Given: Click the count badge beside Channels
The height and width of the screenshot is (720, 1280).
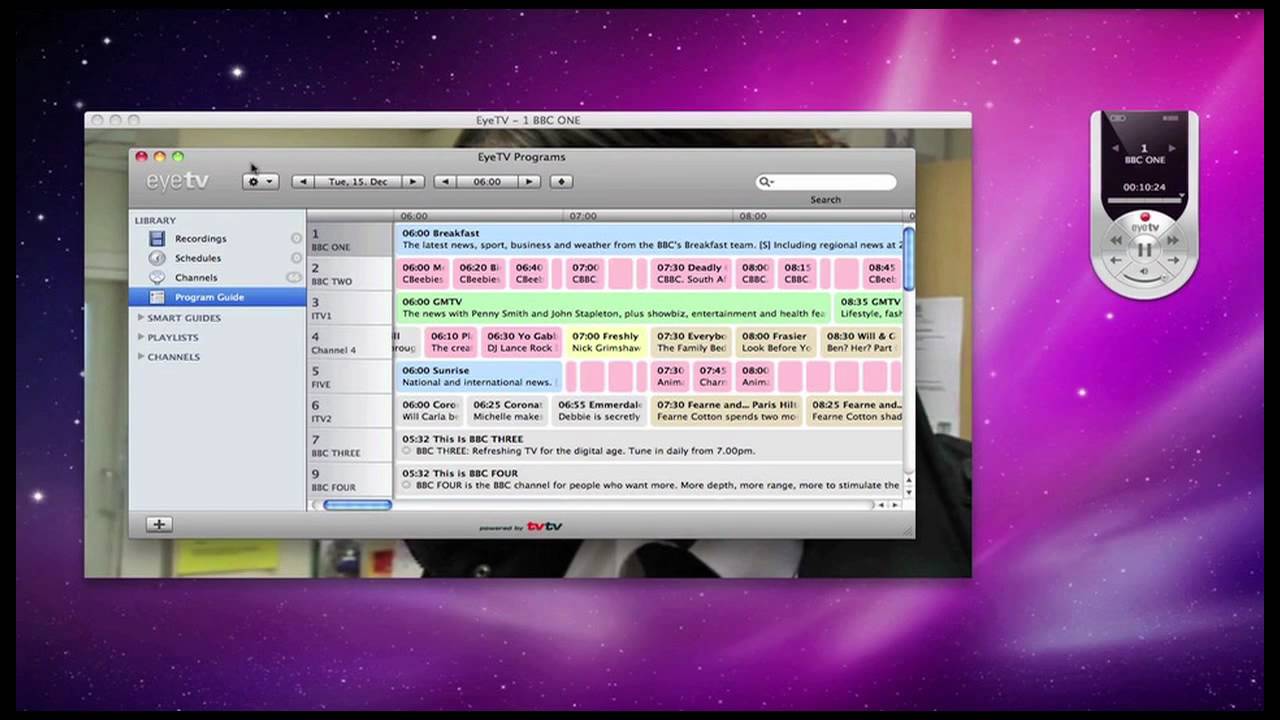Looking at the screenshot, I should [x=294, y=278].
